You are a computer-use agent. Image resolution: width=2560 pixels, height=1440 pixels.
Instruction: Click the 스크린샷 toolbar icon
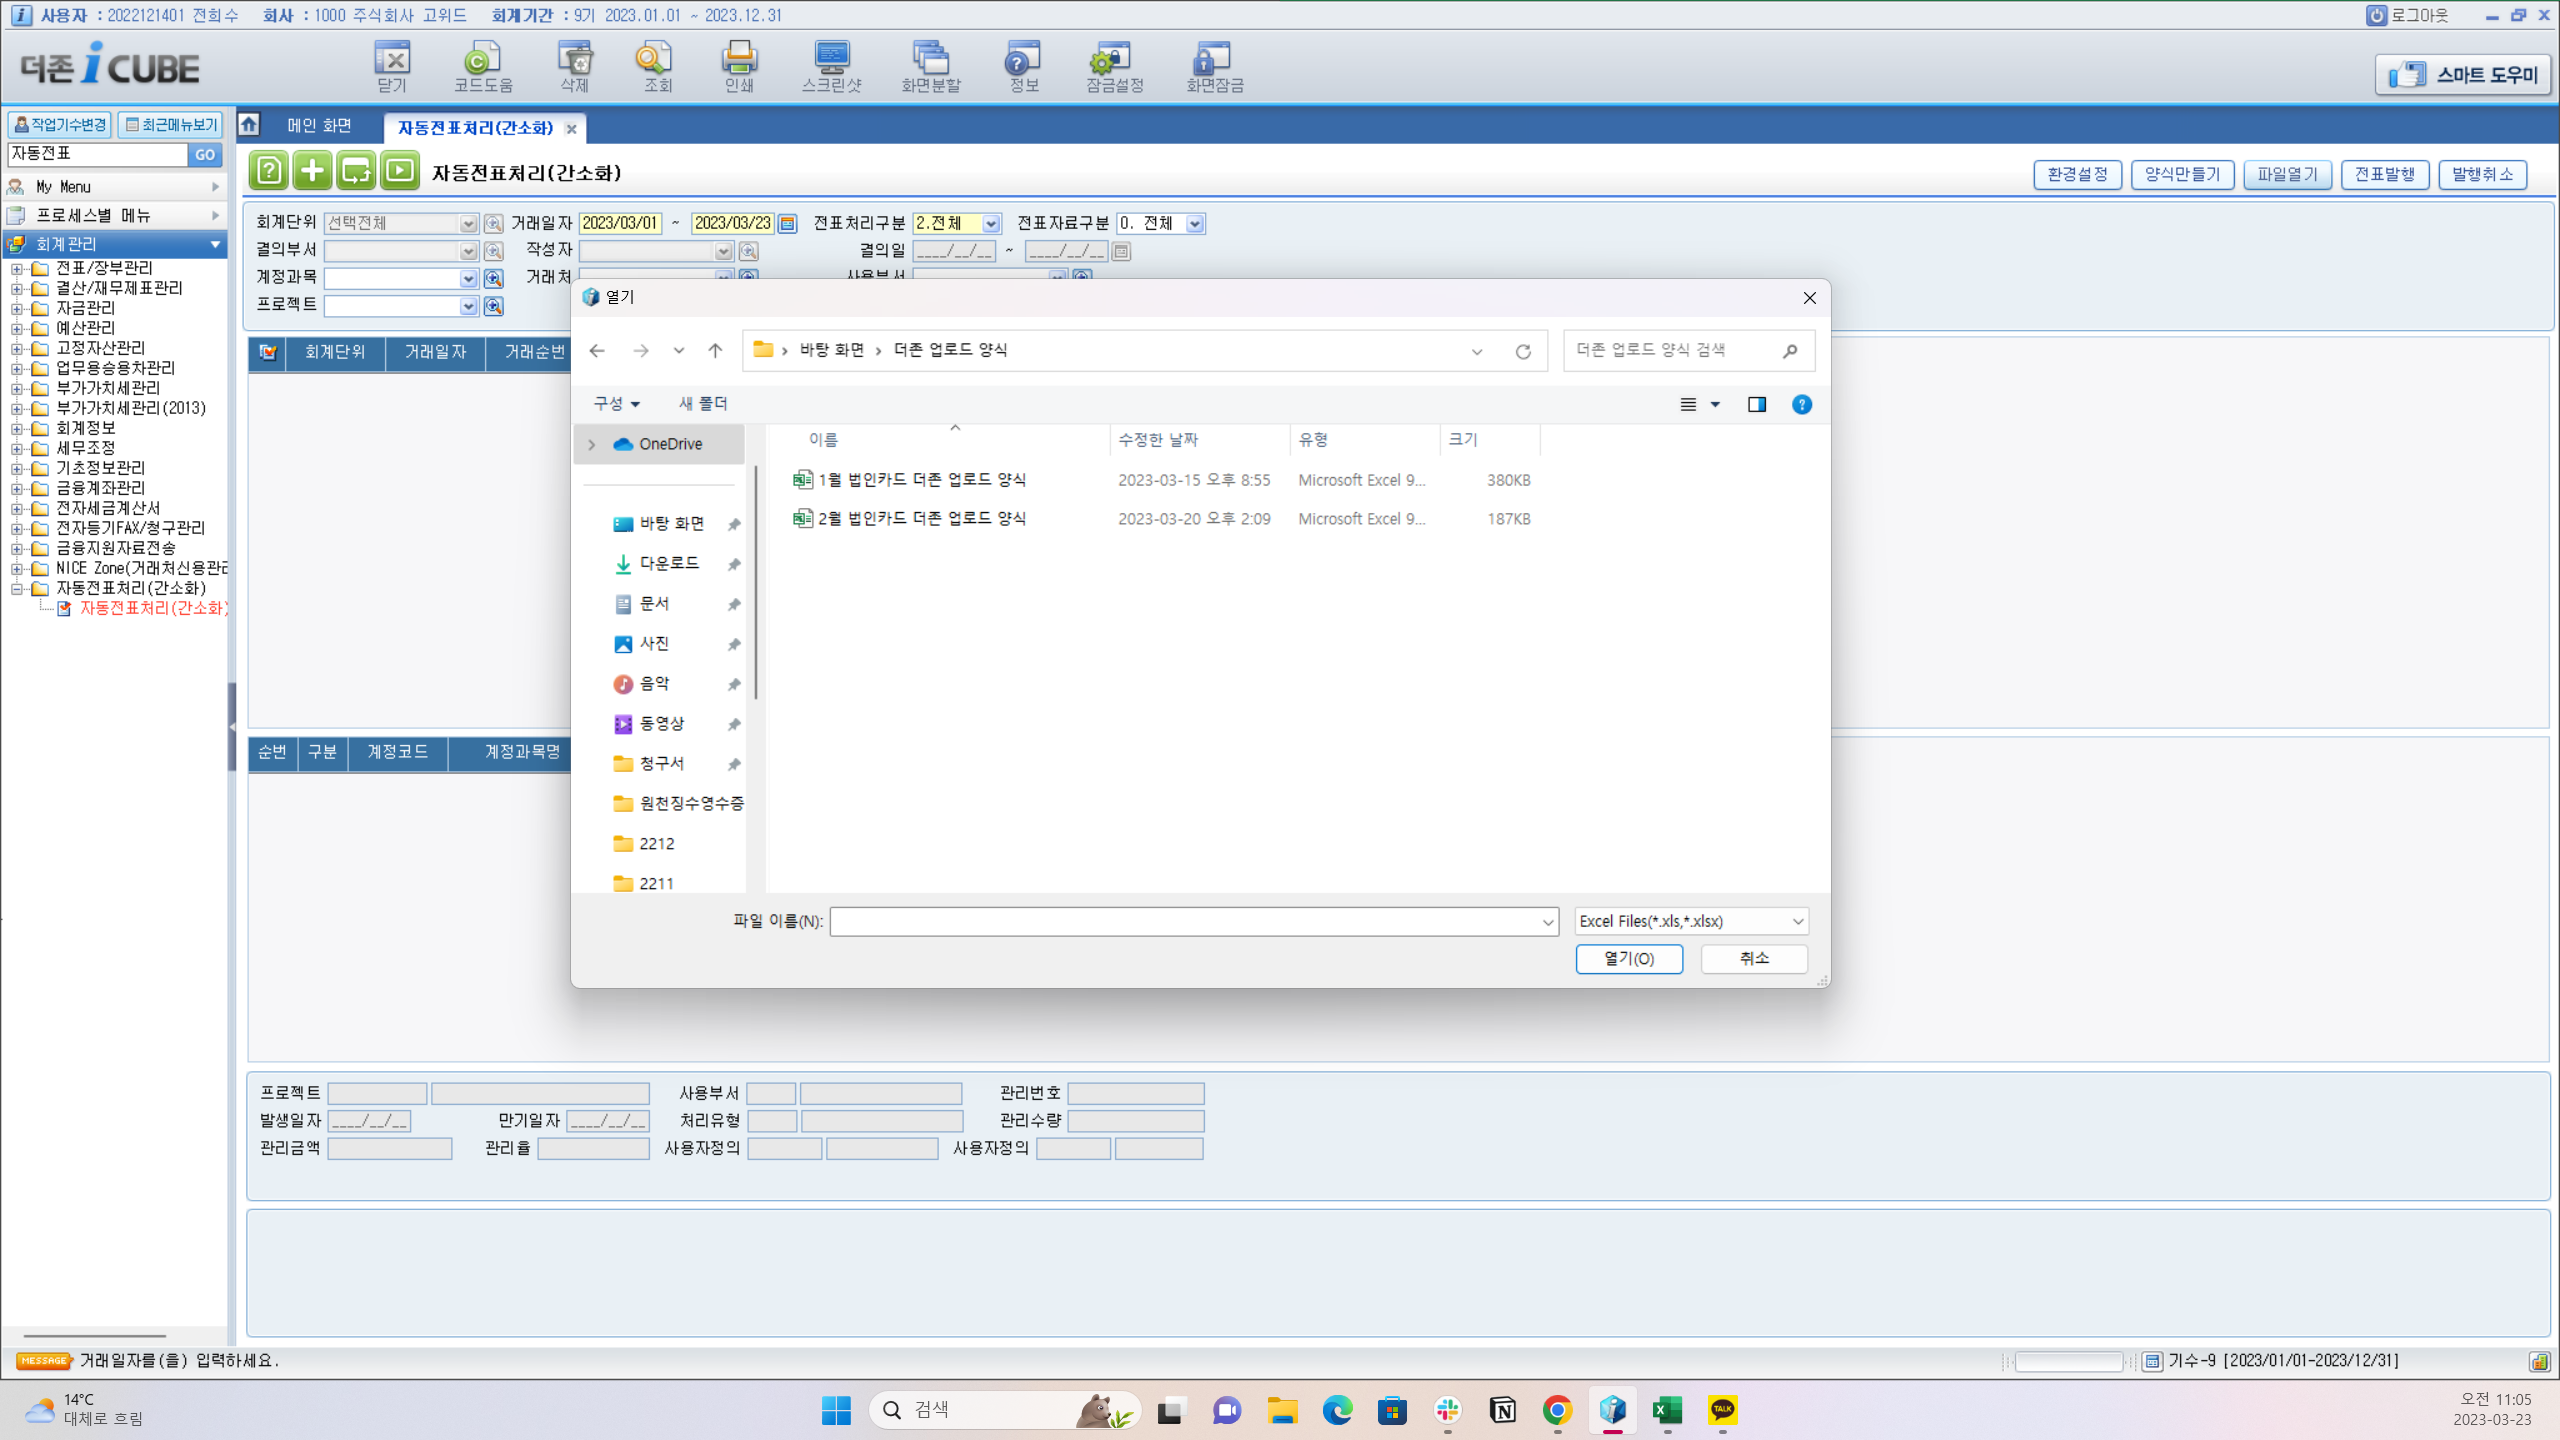click(x=831, y=66)
